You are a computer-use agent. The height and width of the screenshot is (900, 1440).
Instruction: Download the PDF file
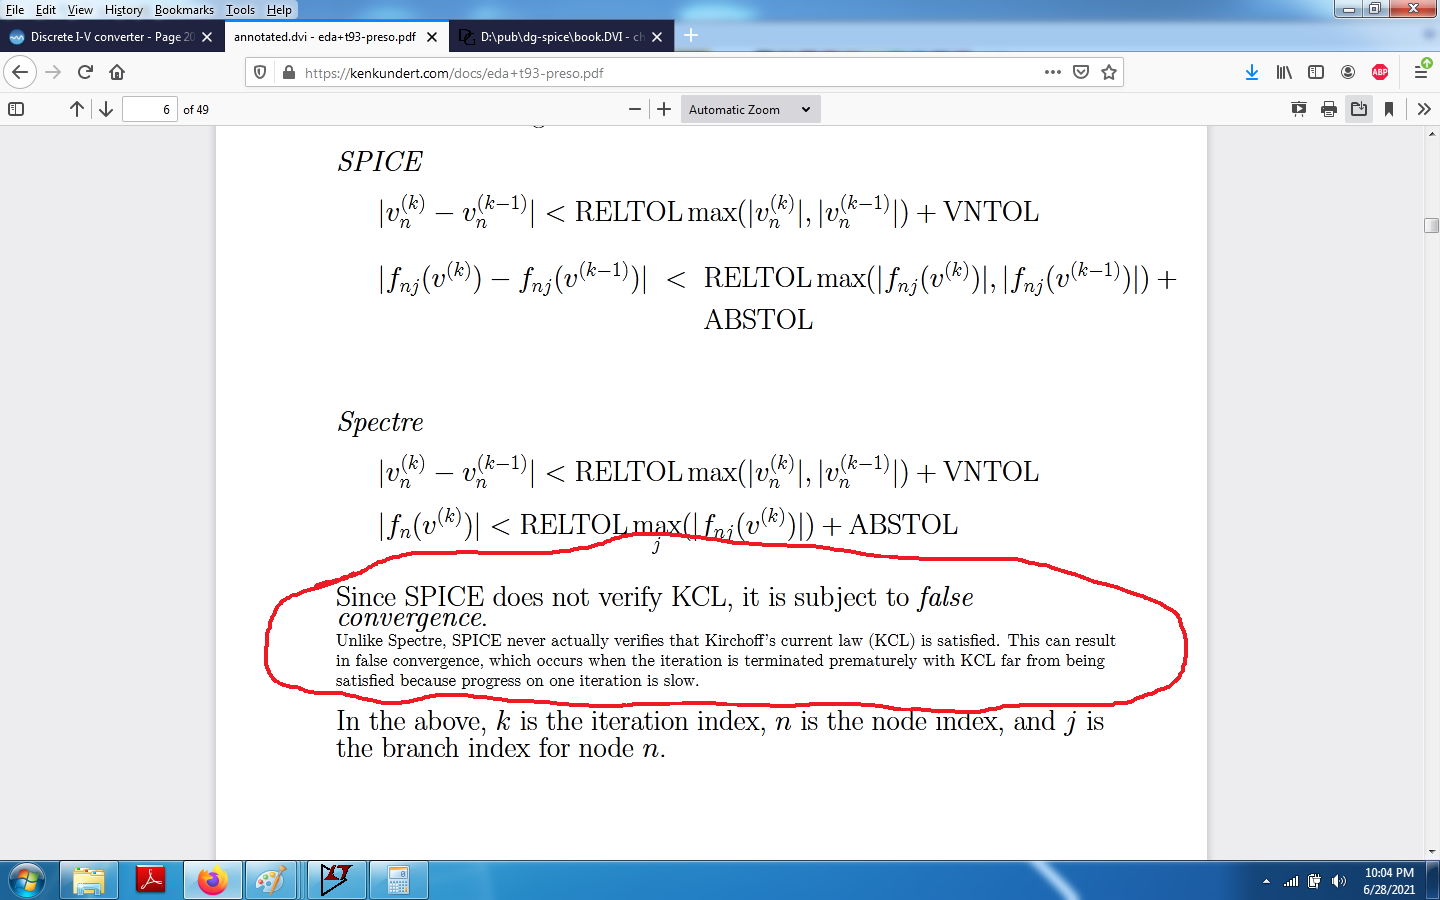[x=1359, y=109]
